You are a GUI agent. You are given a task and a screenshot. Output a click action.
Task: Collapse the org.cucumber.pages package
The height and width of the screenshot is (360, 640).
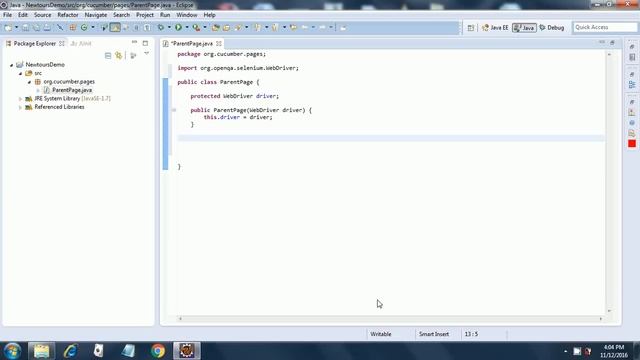[29, 82]
